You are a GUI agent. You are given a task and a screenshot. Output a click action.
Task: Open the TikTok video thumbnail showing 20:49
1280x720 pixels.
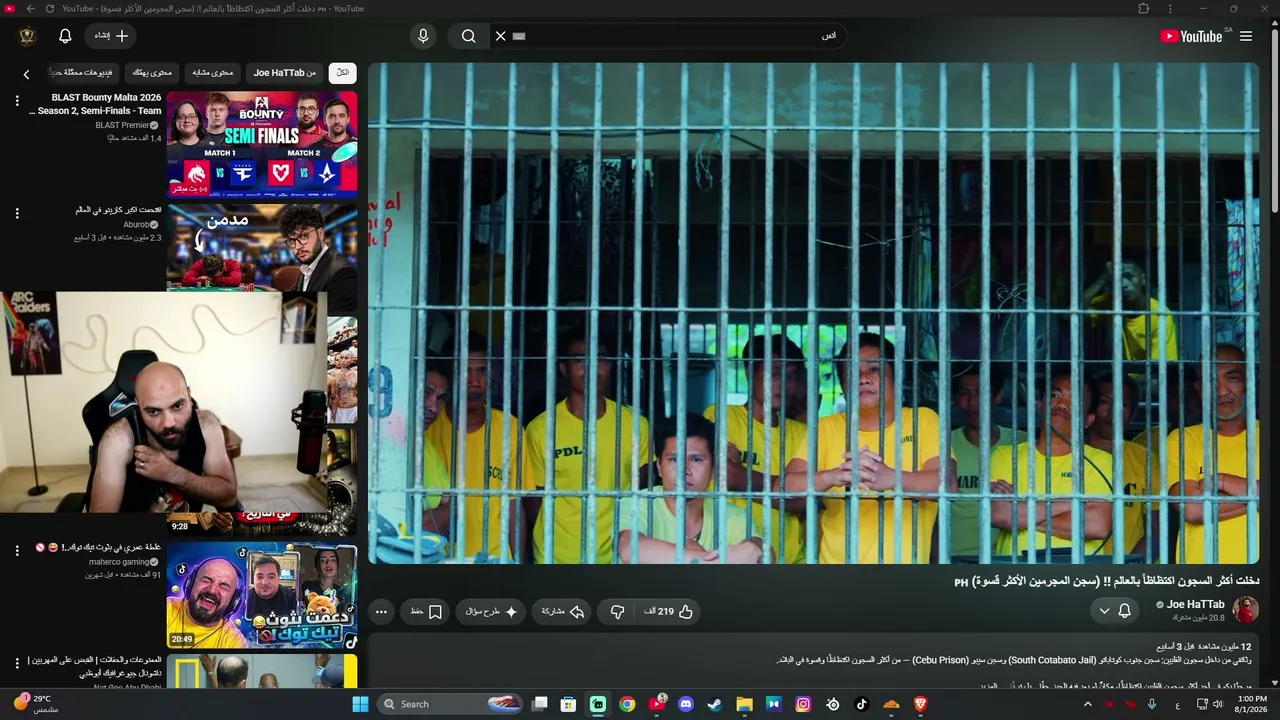[262, 596]
